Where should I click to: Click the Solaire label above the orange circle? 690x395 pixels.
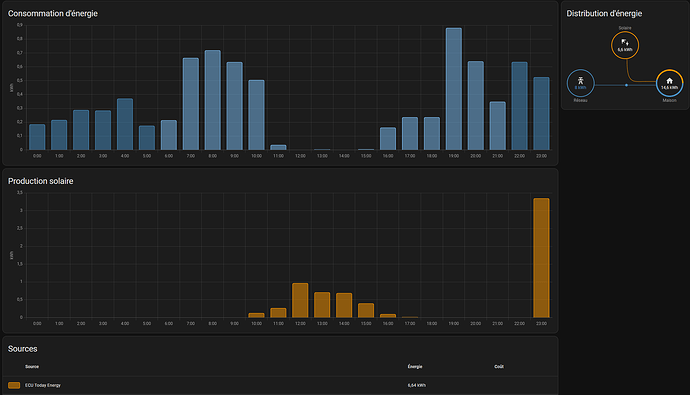coord(625,28)
